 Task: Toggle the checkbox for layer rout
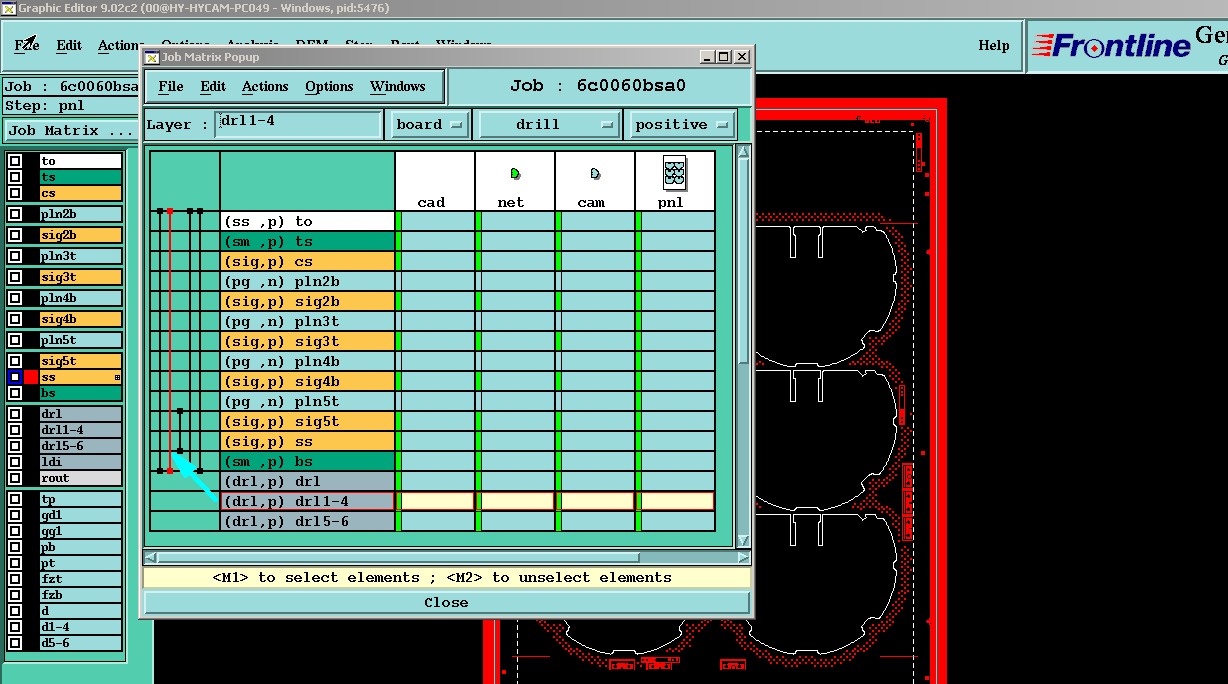click(15, 478)
